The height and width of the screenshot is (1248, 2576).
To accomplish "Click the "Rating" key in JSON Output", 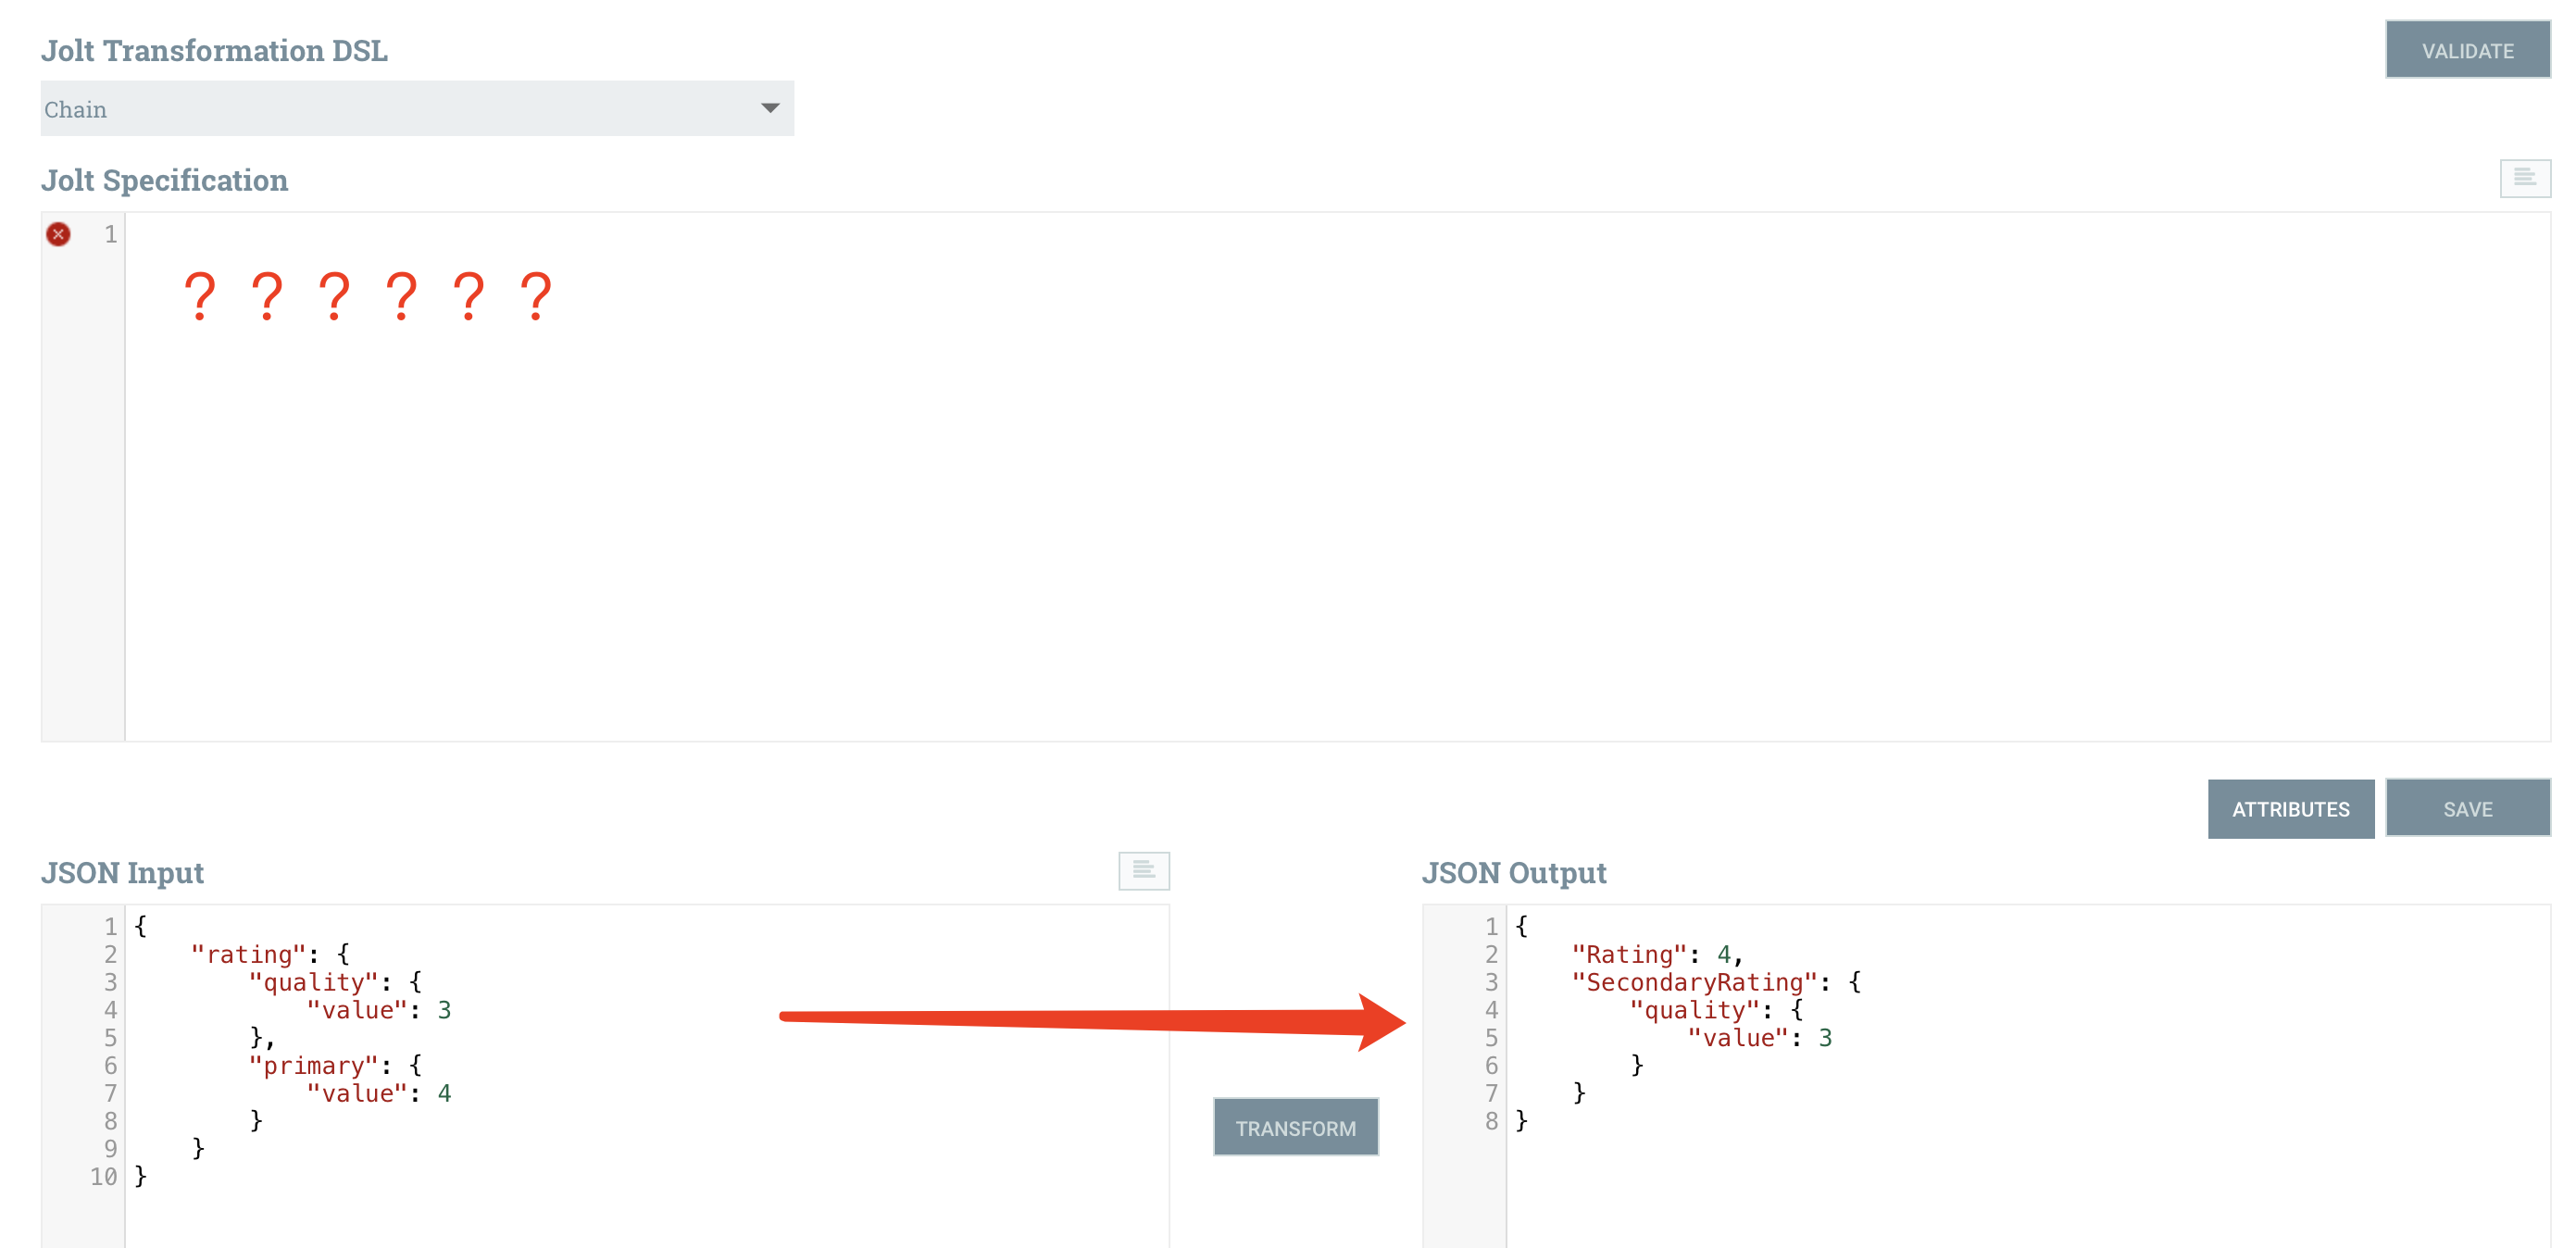I will click(x=1629, y=954).
